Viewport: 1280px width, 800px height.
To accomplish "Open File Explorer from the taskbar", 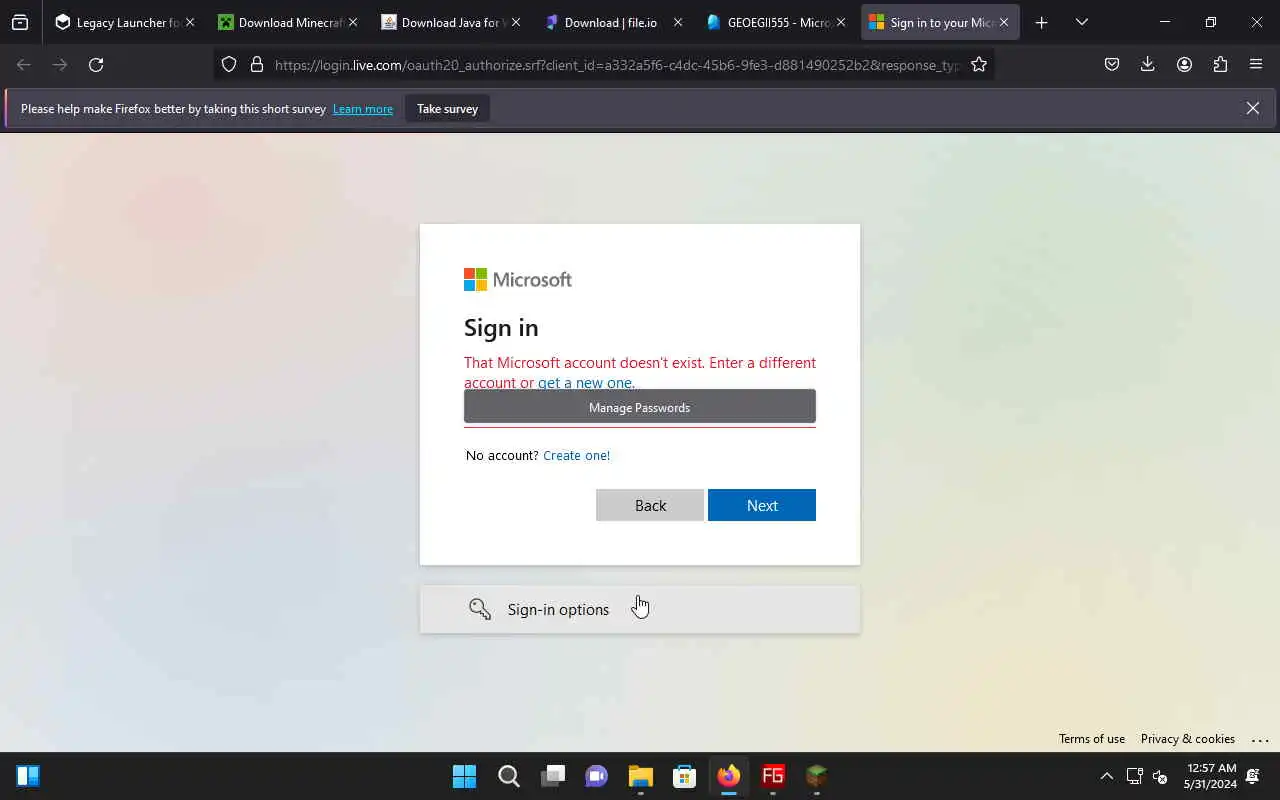I will (641, 776).
